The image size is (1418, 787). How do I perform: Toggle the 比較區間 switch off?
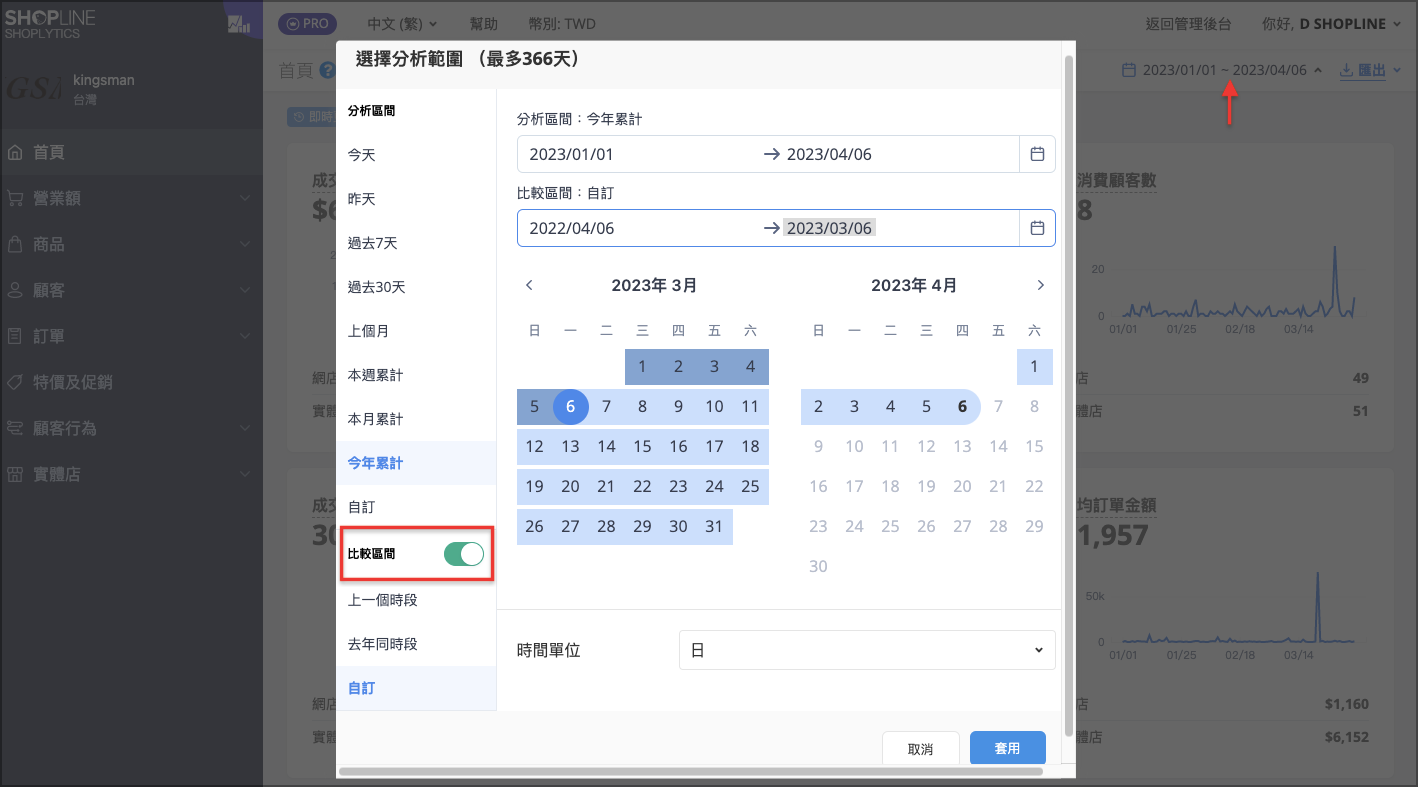(463, 554)
